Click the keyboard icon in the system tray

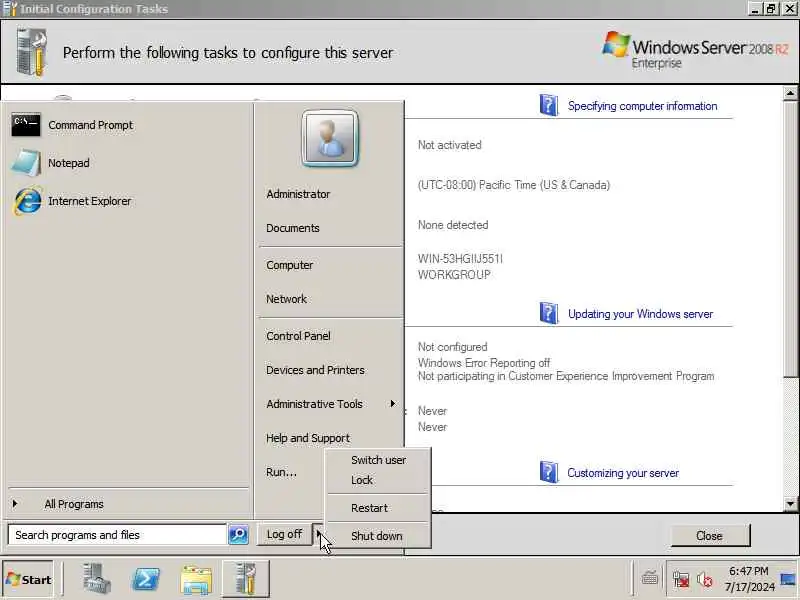pyautogui.click(x=649, y=579)
